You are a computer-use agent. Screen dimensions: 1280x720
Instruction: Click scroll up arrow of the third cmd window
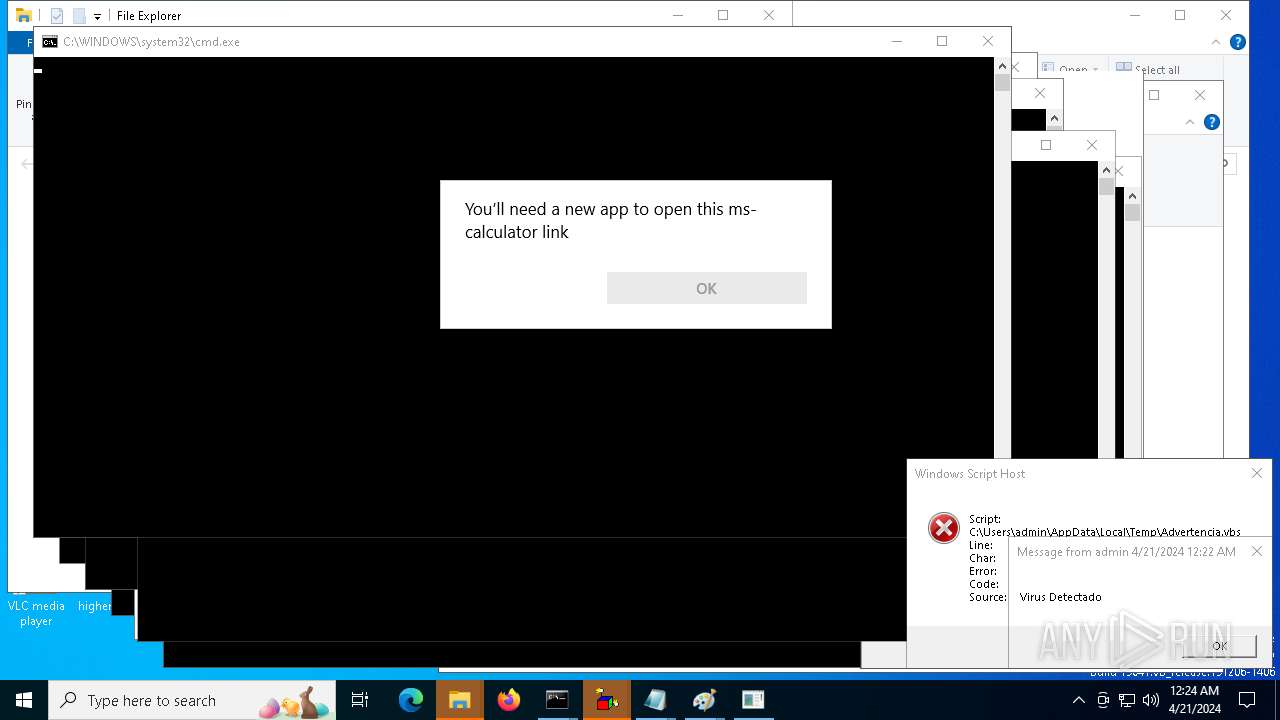coord(1106,170)
